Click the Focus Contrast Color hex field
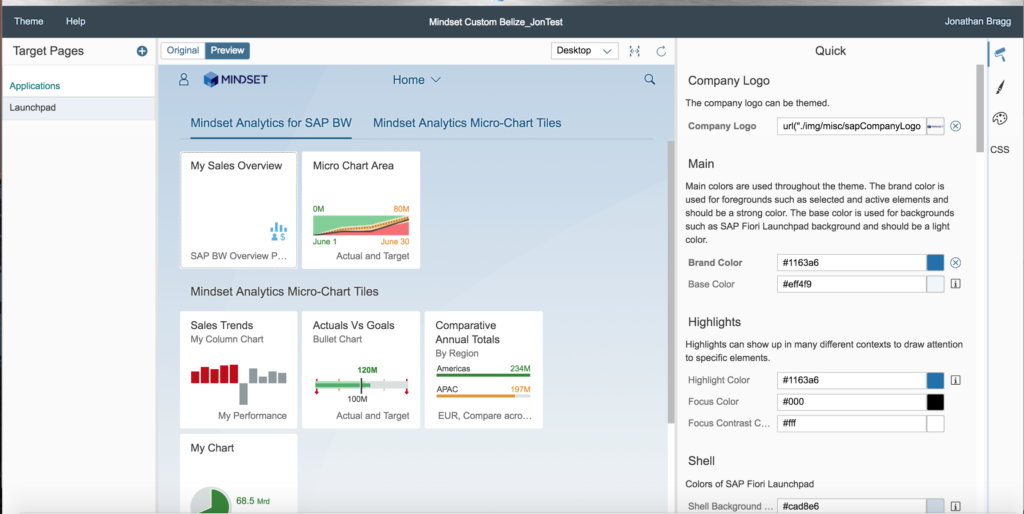 (x=852, y=423)
